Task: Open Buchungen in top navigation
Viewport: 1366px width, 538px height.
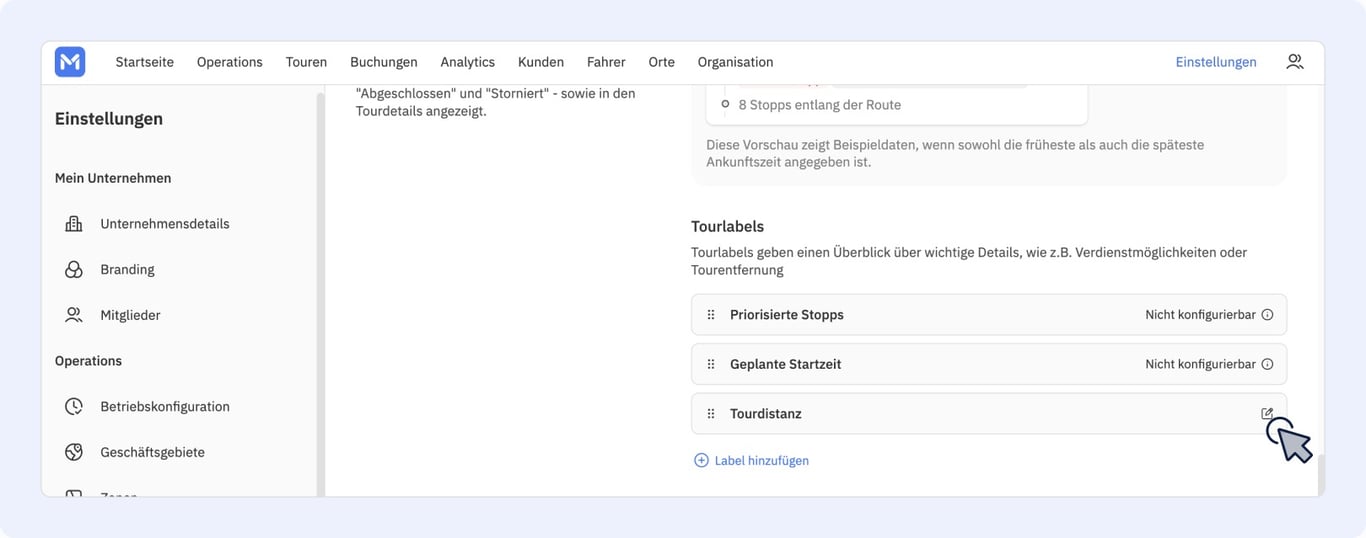Action: point(384,62)
